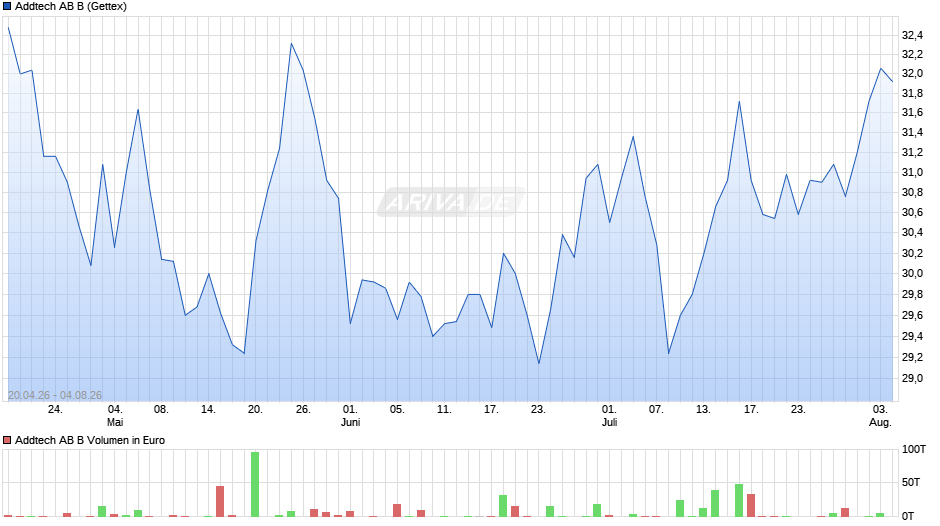The width and height of the screenshot is (940, 526).
Task: Click the 31,4 price axis label
Action: click(912, 133)
